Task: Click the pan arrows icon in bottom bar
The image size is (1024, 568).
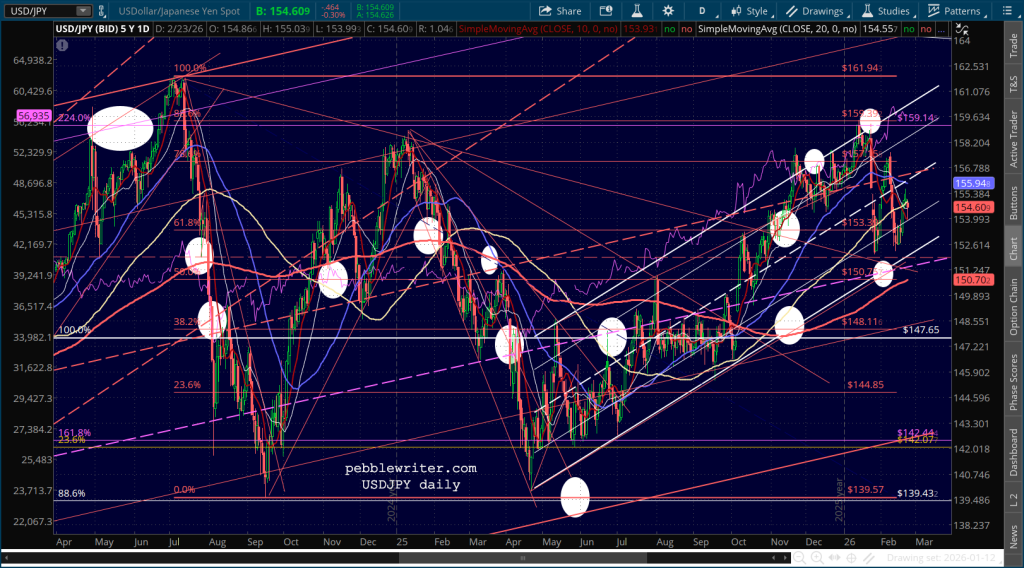Action: [835, 558]
